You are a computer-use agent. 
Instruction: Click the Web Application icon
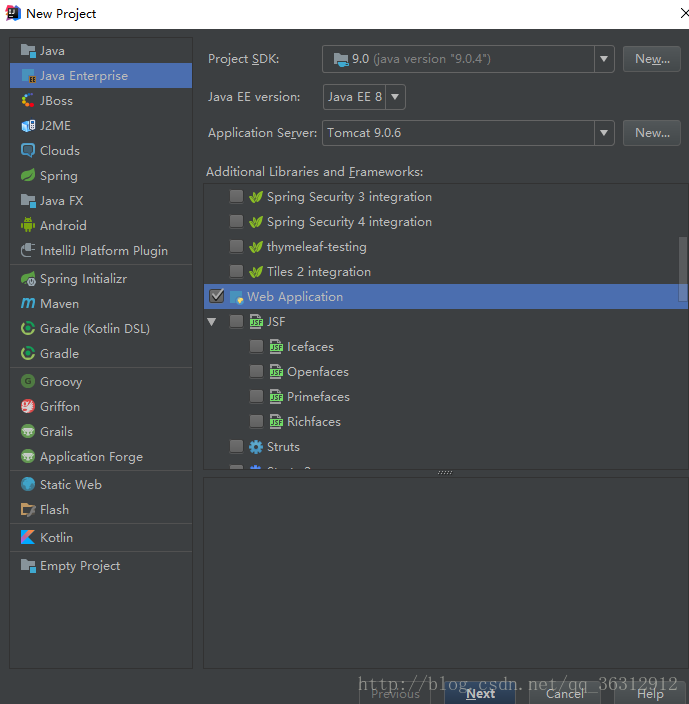[x=237, y=297]
